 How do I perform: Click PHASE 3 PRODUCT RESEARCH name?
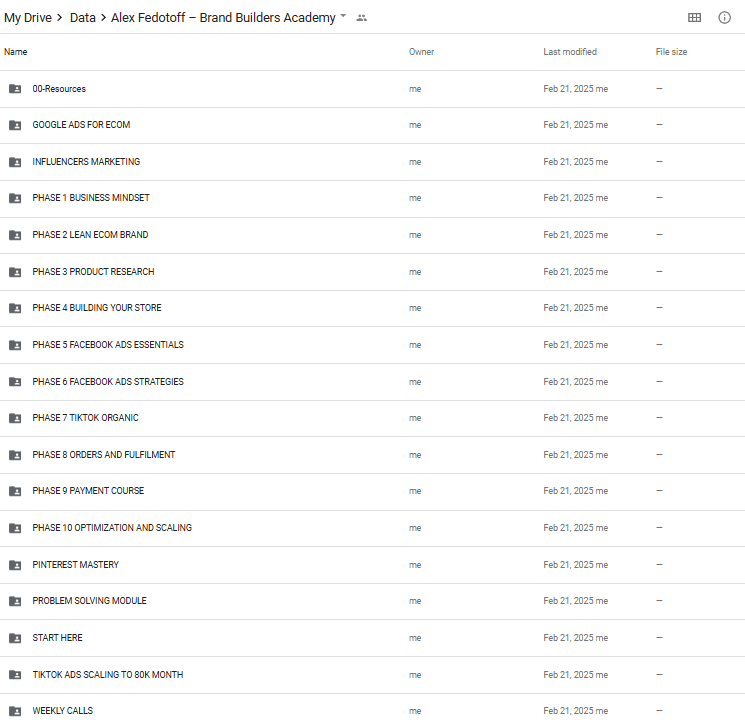point(93,272)
